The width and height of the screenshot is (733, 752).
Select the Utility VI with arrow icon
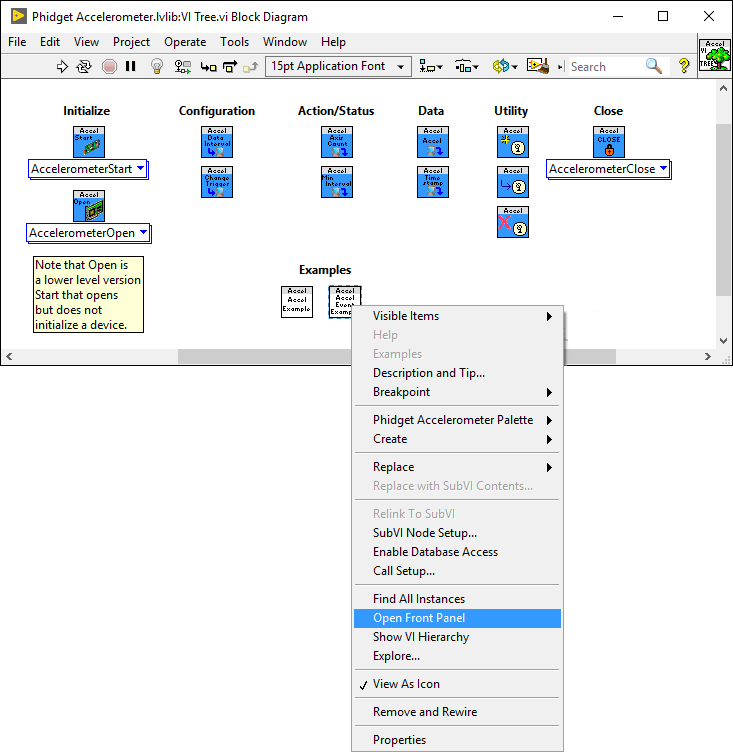pyautogui.click(x=513, y=182)
